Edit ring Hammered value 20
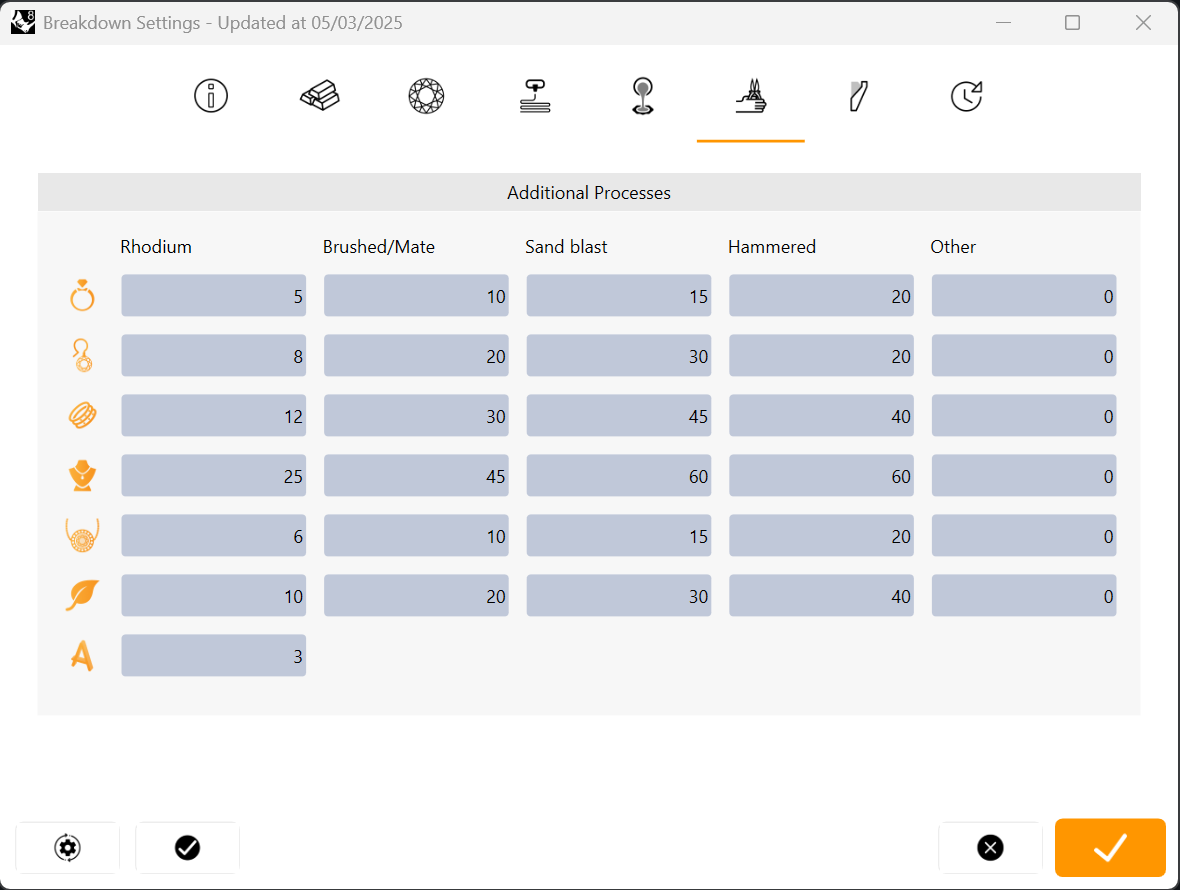Viewport: 1180px width, 890px height. coord(821,296)
